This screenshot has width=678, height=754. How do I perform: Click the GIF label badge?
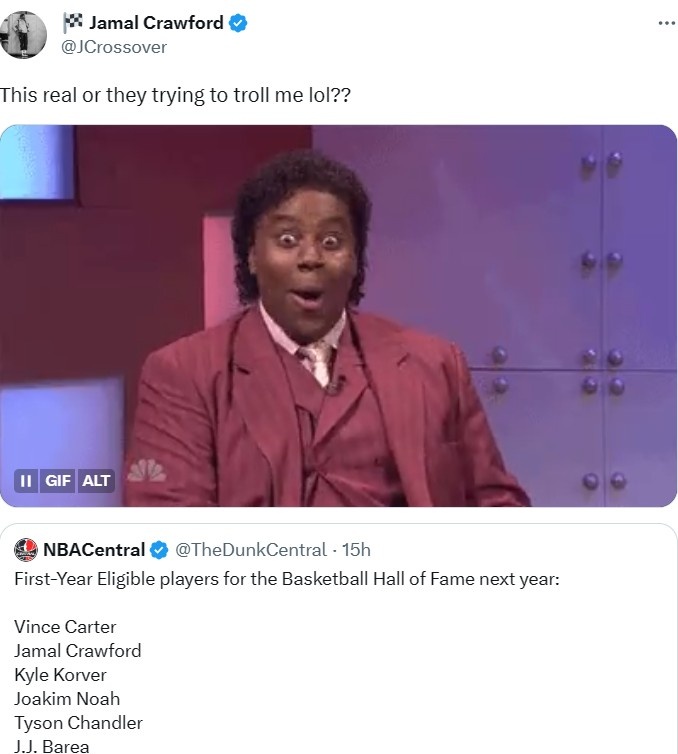[x=58, y=480]
